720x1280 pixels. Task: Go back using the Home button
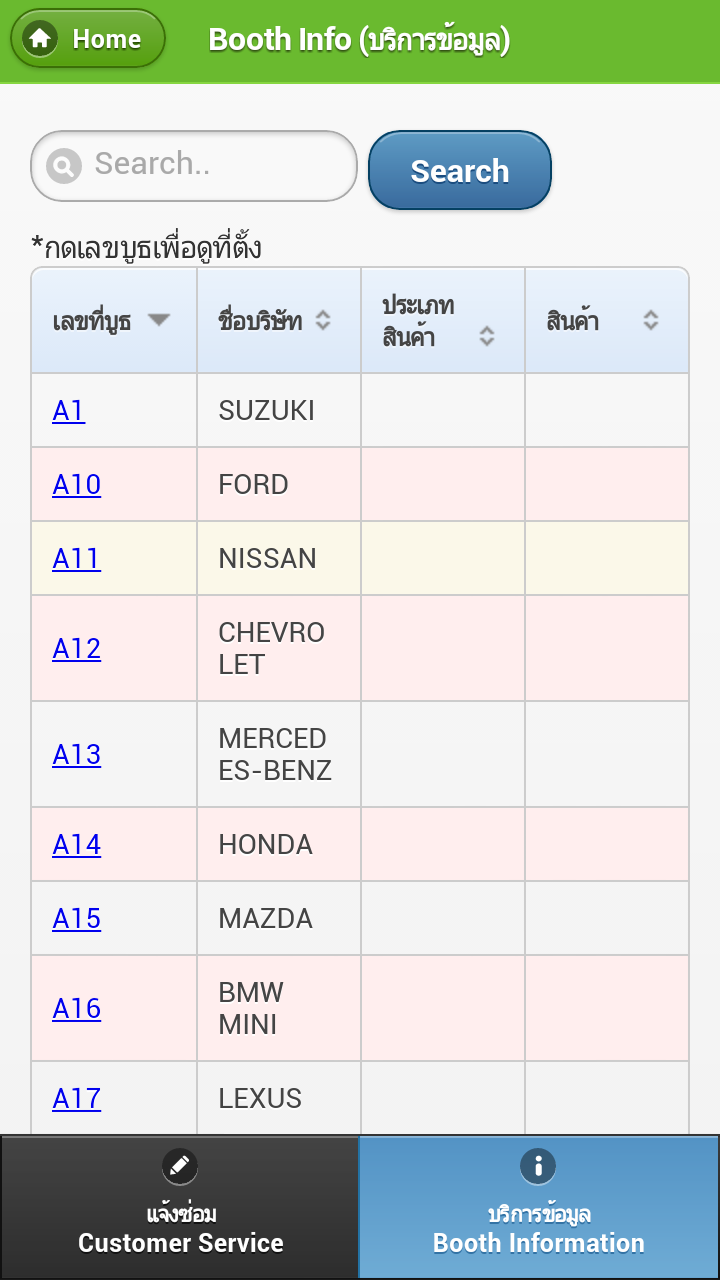pyautogui.click(x=88, y=39)
